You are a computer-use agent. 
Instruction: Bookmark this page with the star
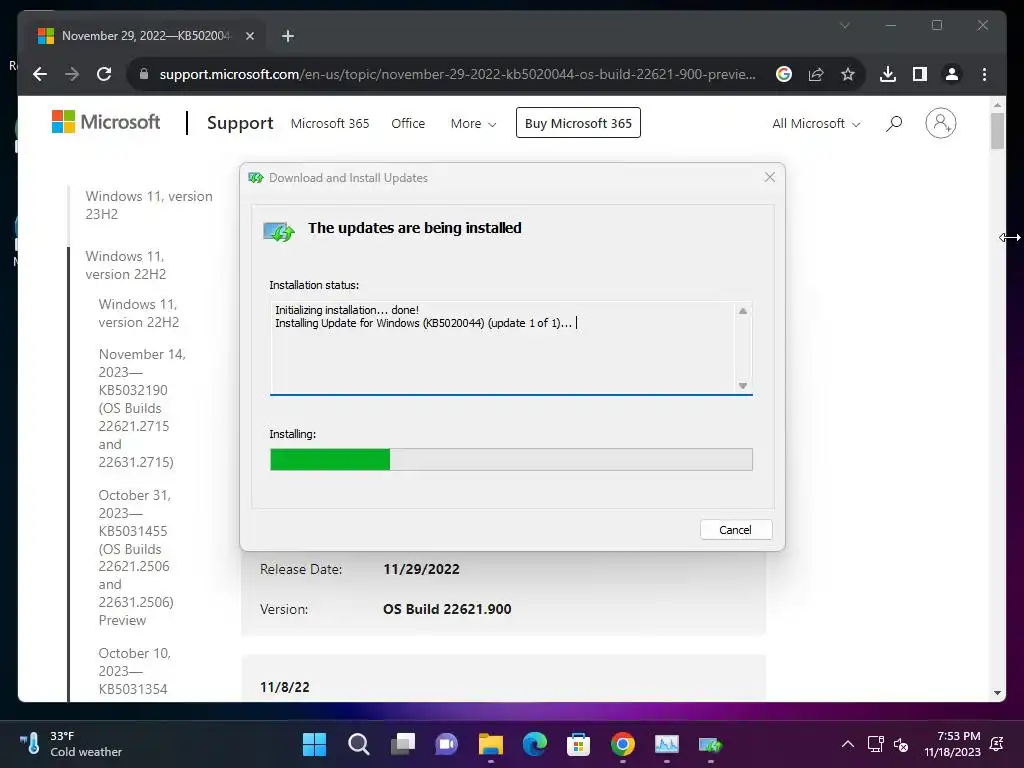pyautogui.click(x=848, y=74)
